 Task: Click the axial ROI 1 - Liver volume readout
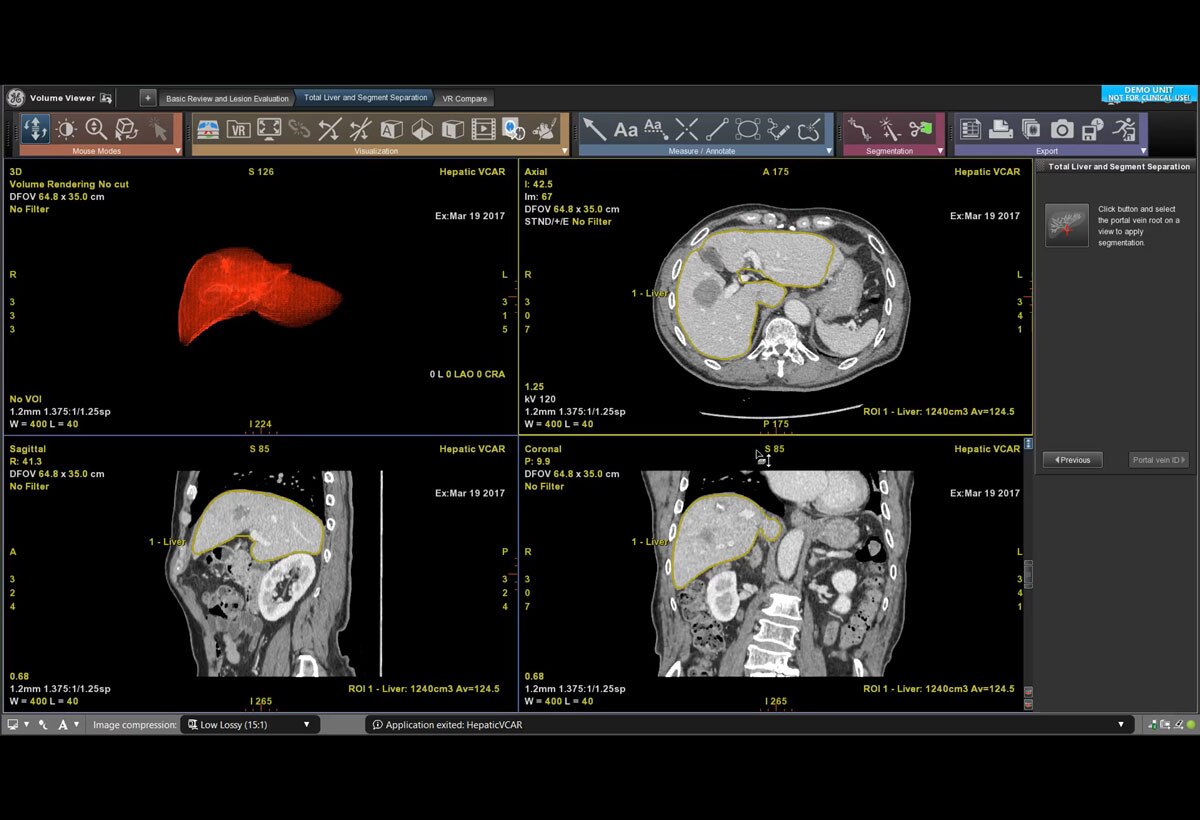[x=938, y=411]
